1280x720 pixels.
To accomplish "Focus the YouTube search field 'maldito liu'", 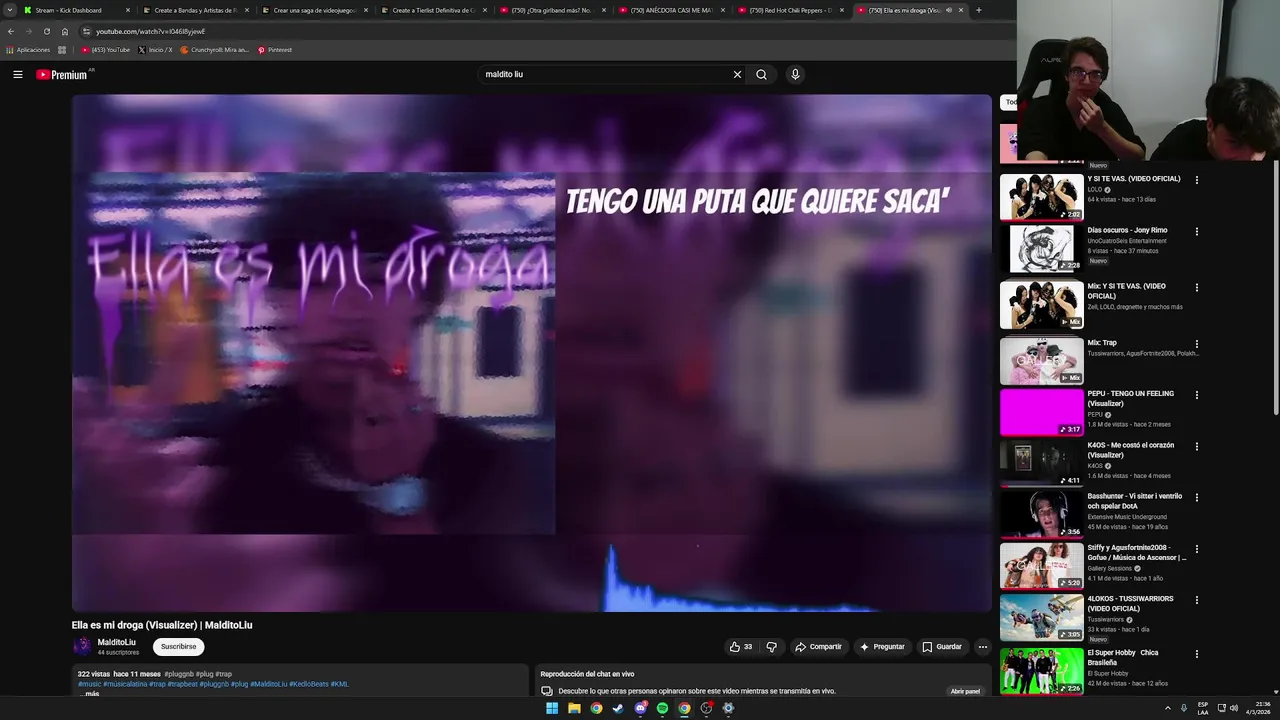I will coord(605,74).
